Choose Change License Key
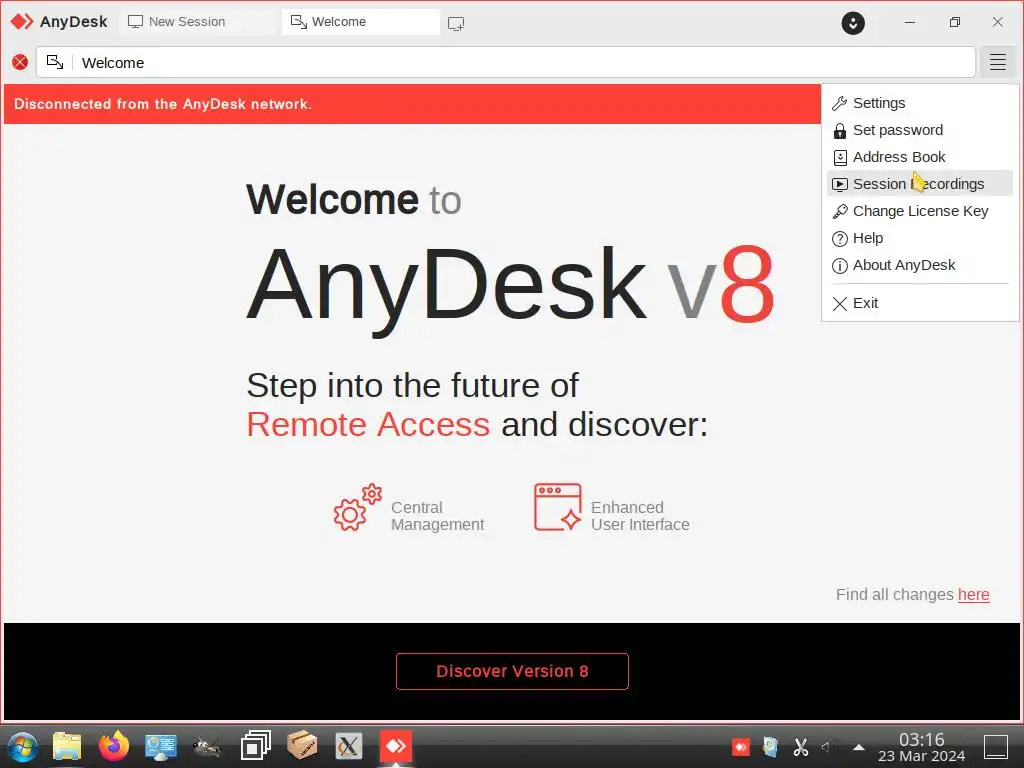The height and width of the screenshot is (768, 1024). pyautogui.click(x=920, y=211)
